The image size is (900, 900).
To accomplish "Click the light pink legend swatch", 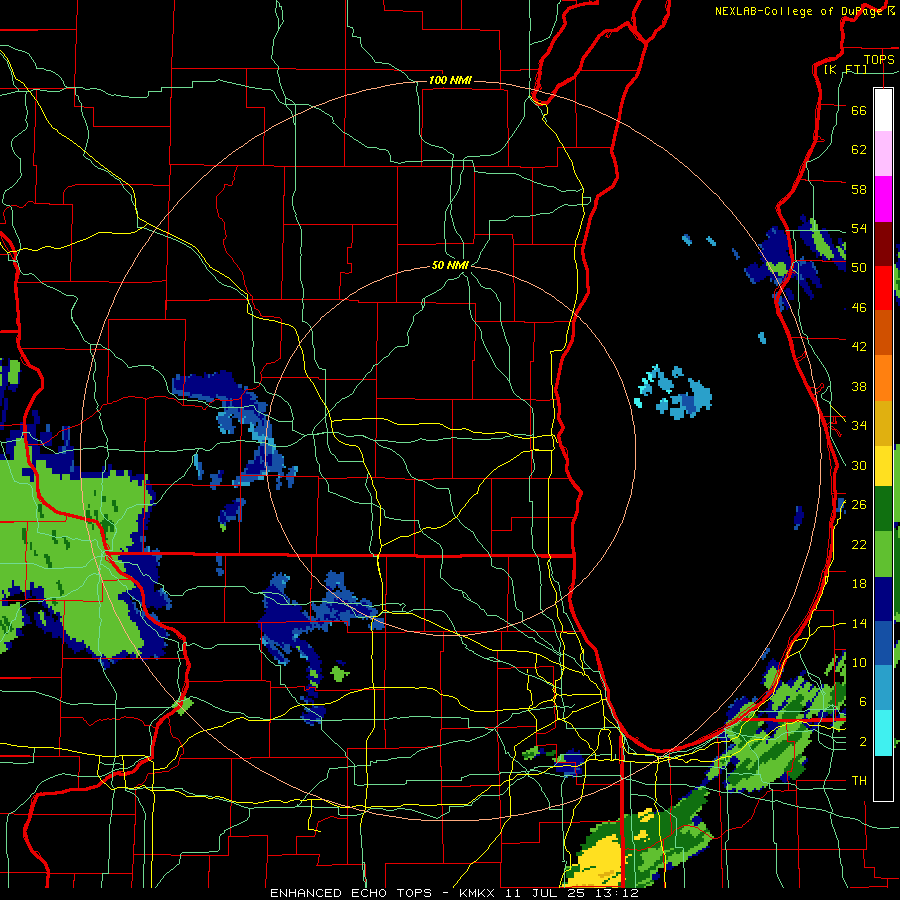I will tap(883, 153).
